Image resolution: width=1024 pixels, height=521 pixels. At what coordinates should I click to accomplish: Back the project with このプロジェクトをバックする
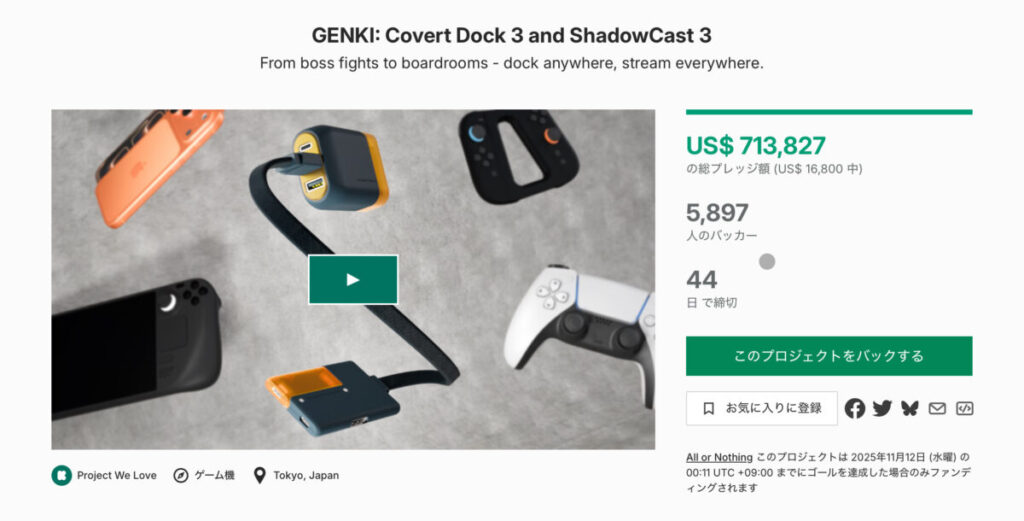pos(829,356)
